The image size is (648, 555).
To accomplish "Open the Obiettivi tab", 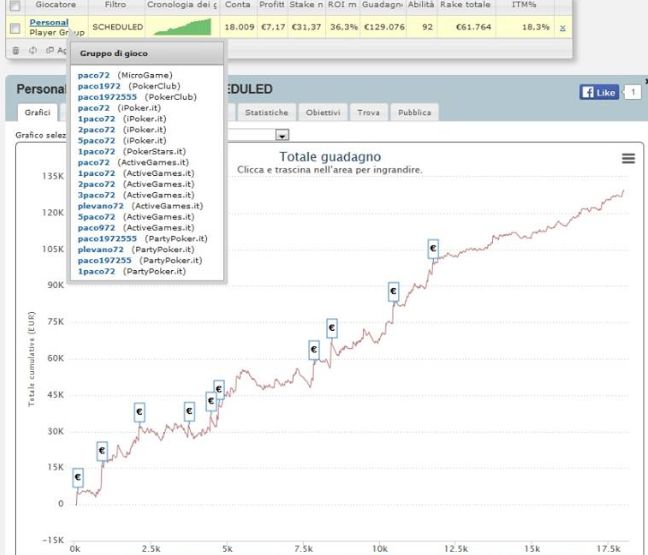I will 323,112.
